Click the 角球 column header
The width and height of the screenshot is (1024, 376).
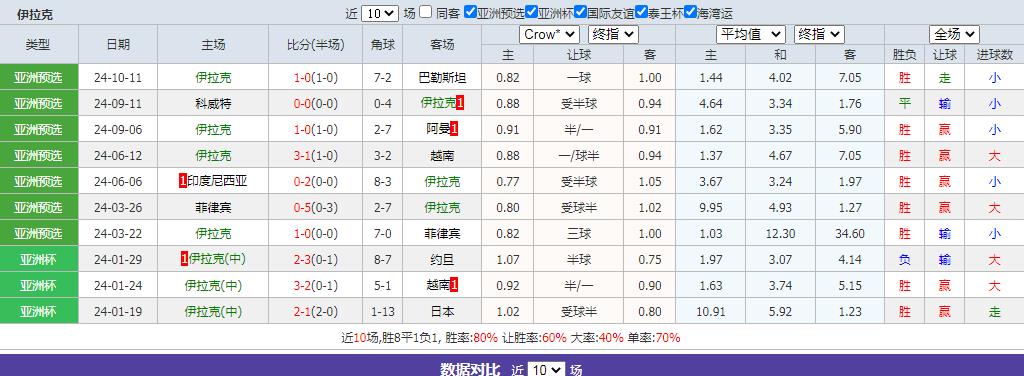coord(383,44)
